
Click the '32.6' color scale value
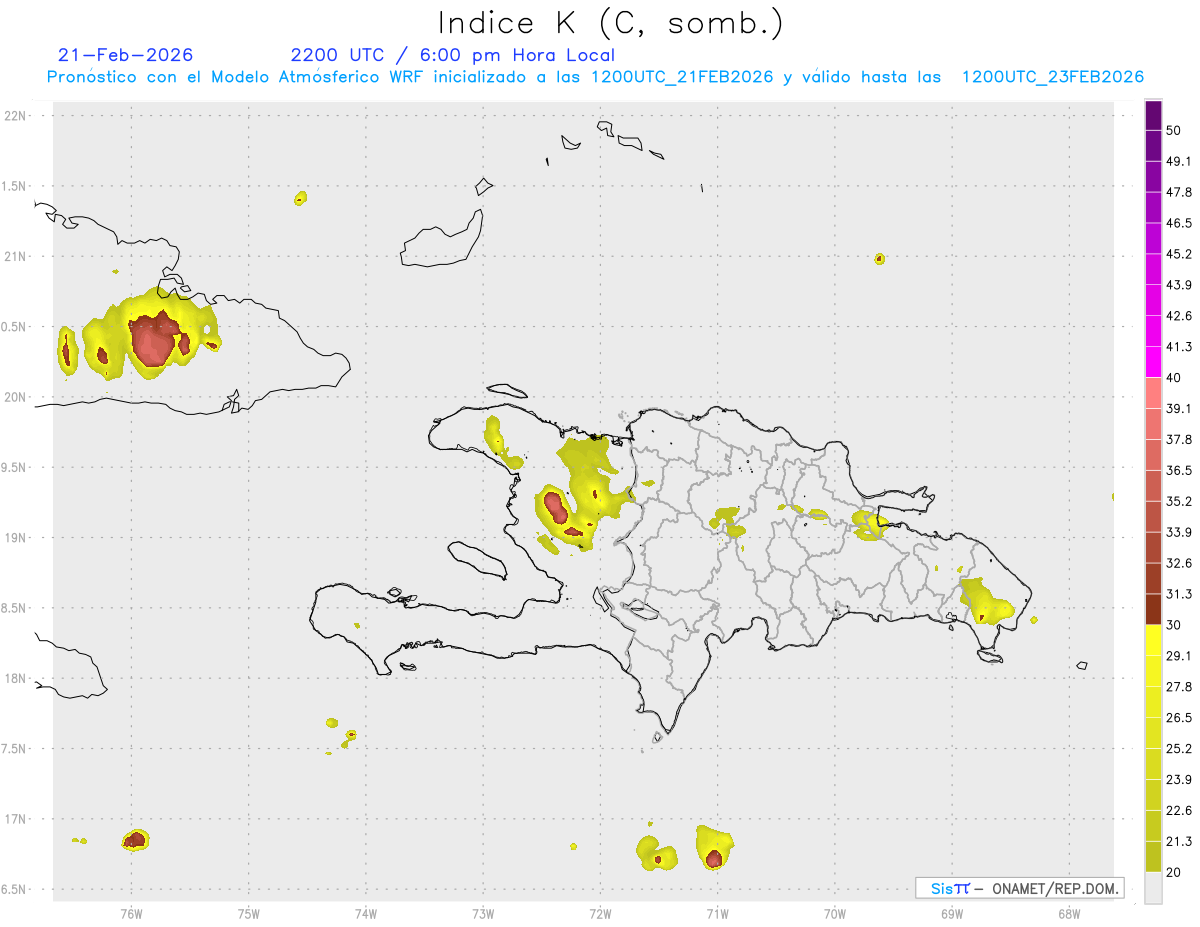point(1179,563)
